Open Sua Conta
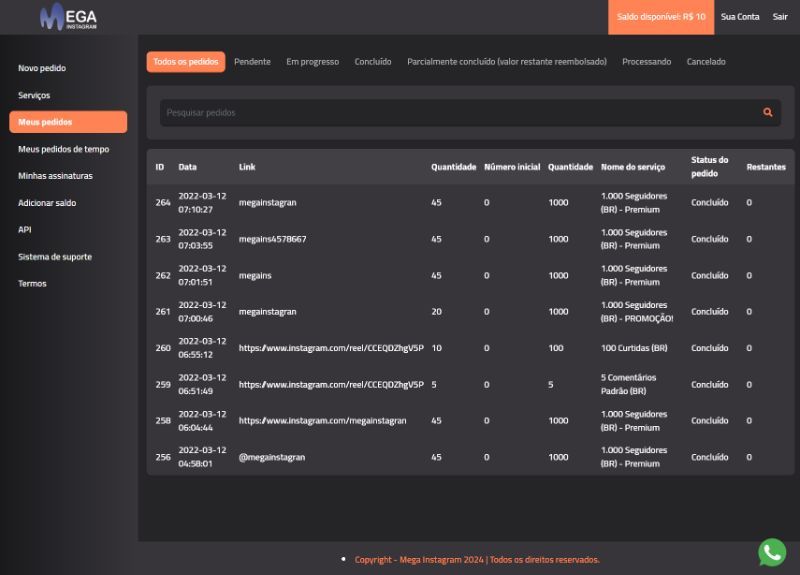This screenshot has width=800, height=575. click(740, 17)
